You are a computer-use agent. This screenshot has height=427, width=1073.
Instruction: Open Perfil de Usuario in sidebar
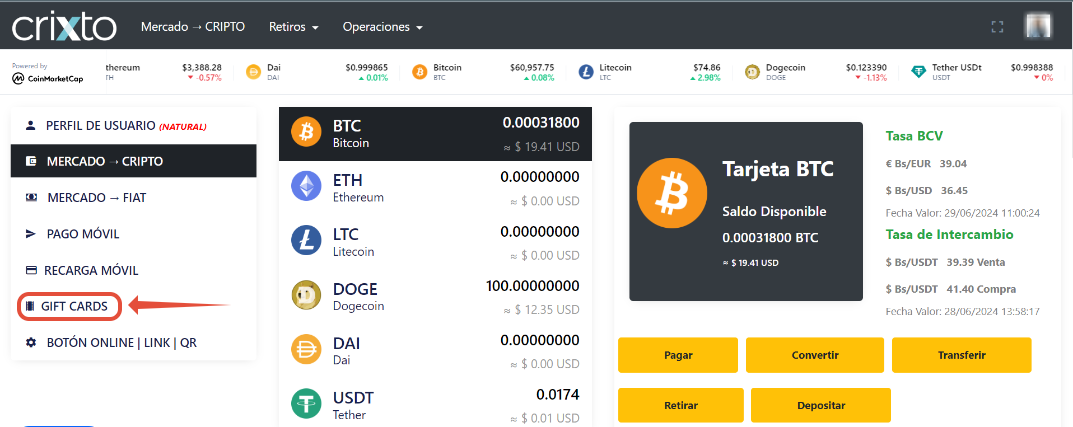[x=133, y=126]
